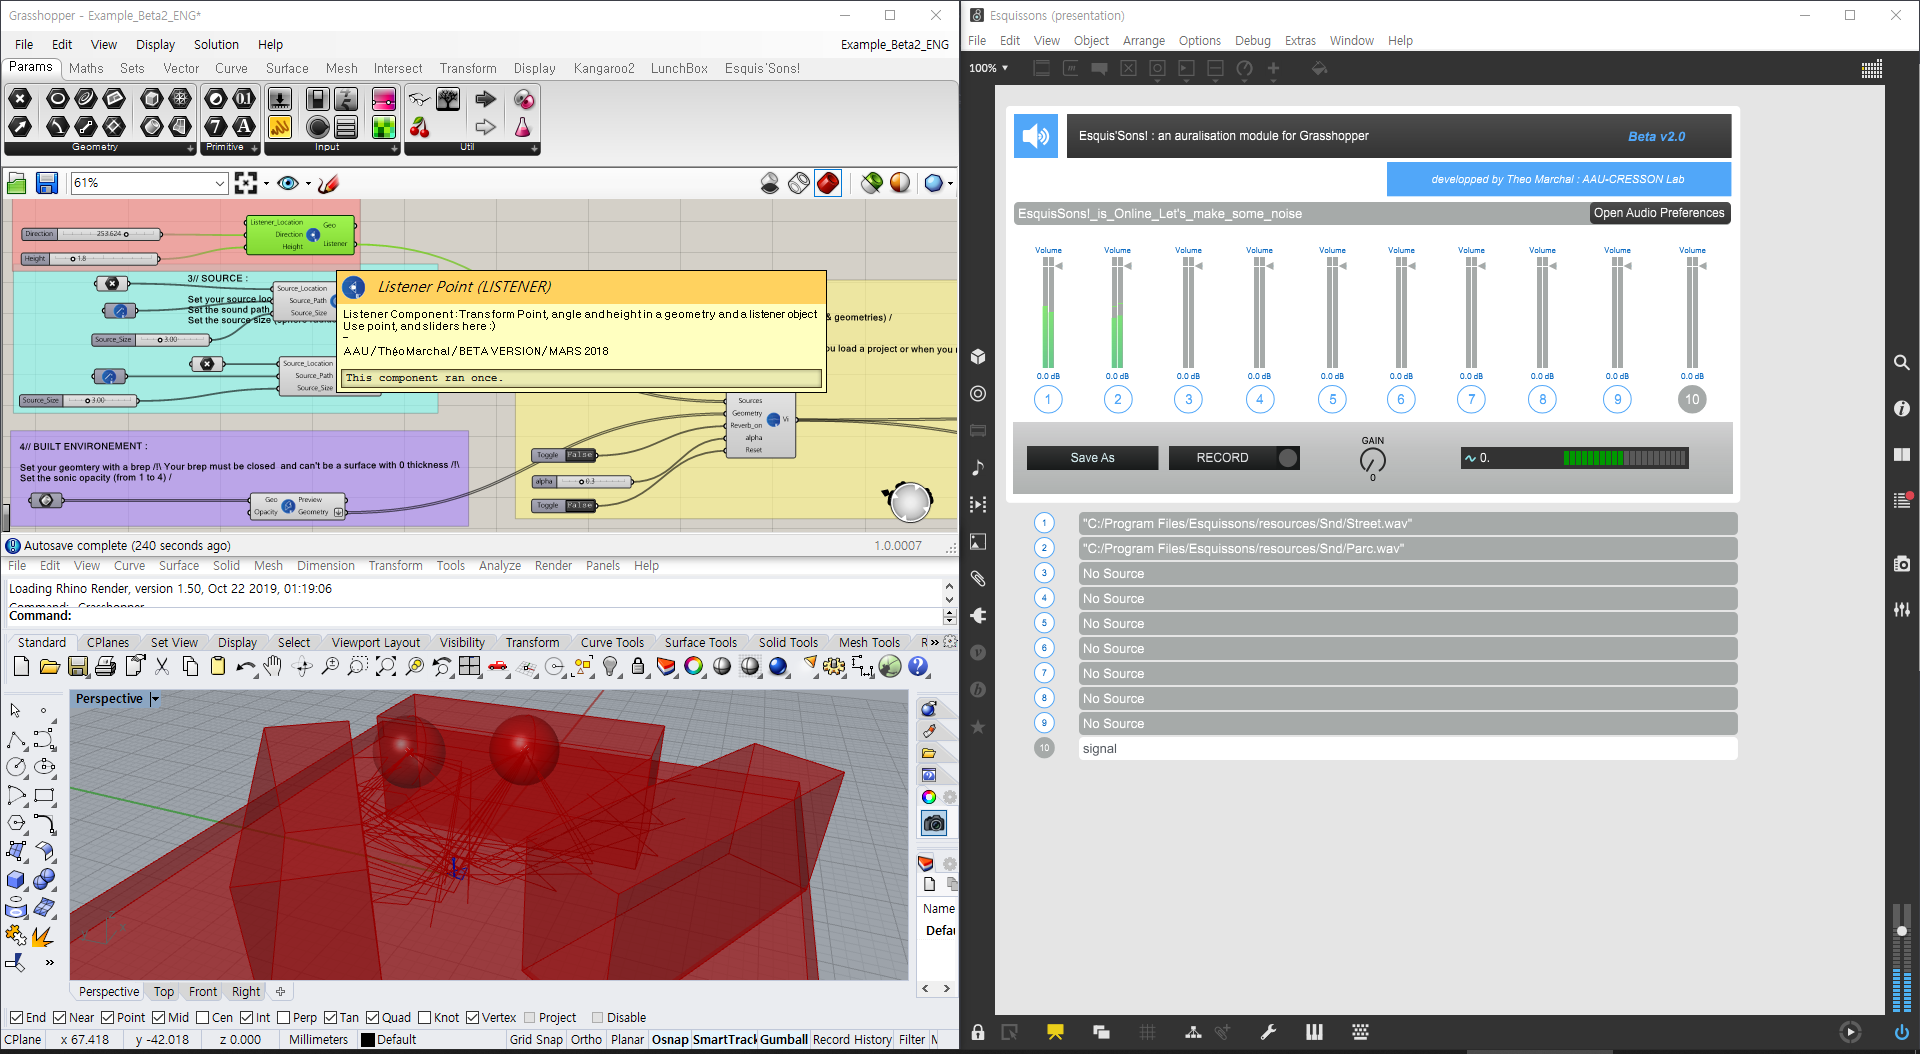Click the Max audio power icon

point(1901,1032)
